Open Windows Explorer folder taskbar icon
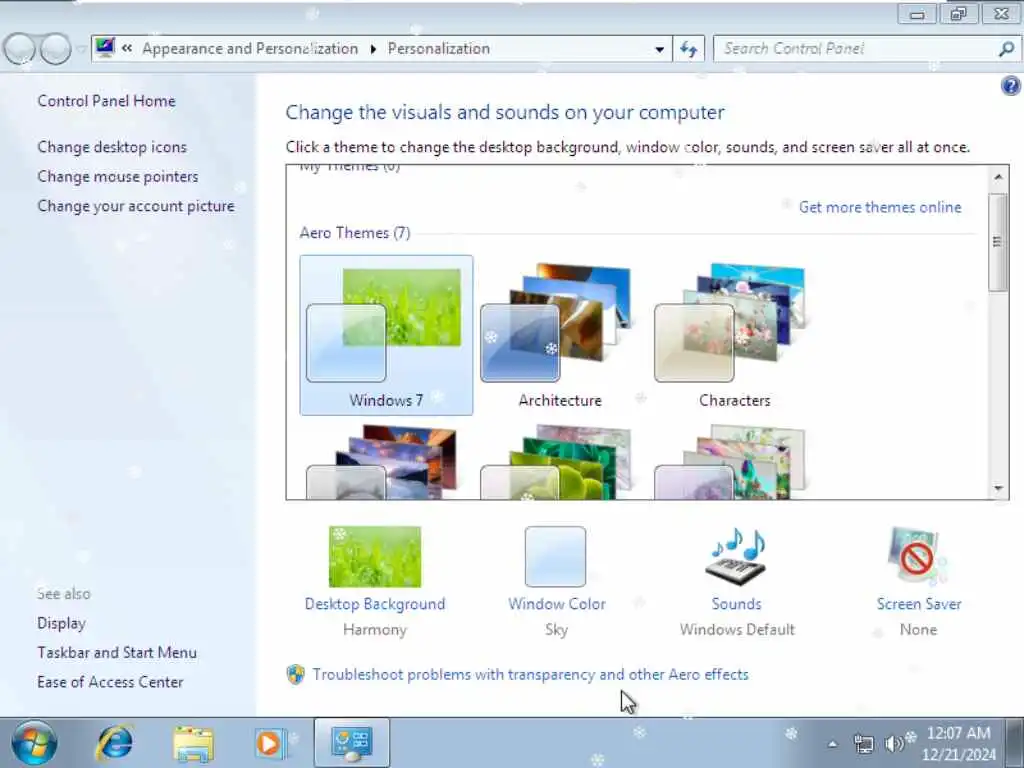The height and width of the screenshot is (768, 1024). click(193, 743)
